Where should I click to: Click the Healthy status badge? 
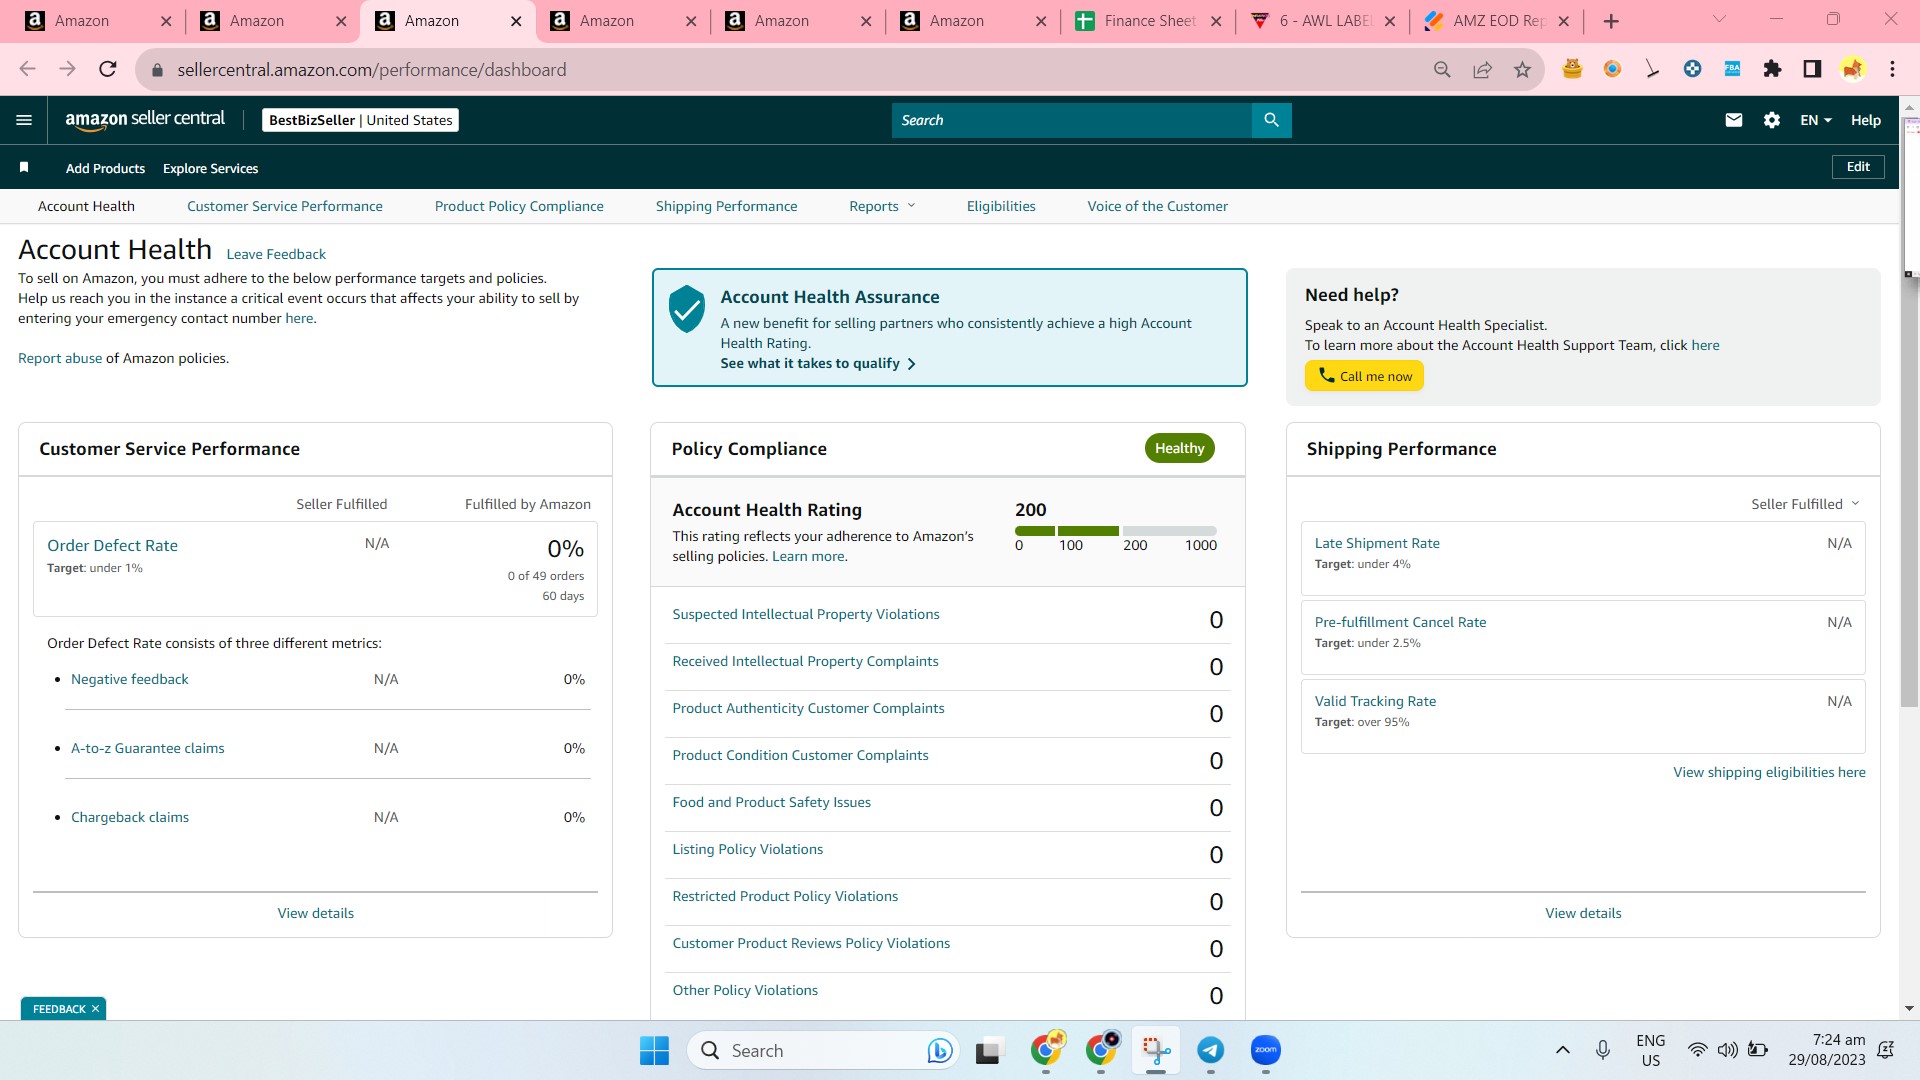pos(1180,448)
